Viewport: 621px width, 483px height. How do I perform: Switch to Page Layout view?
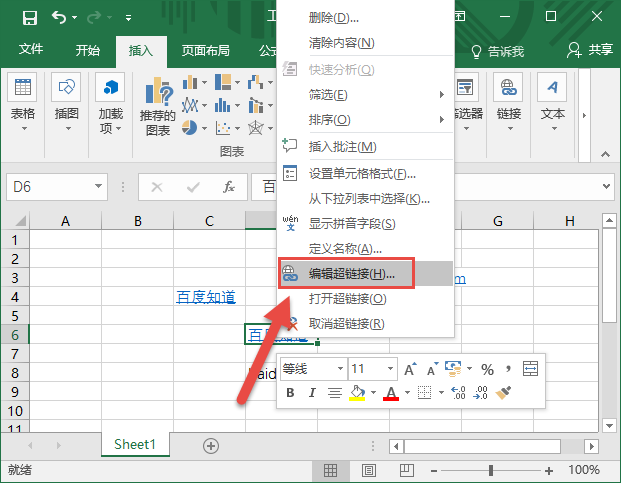[369, 470]
